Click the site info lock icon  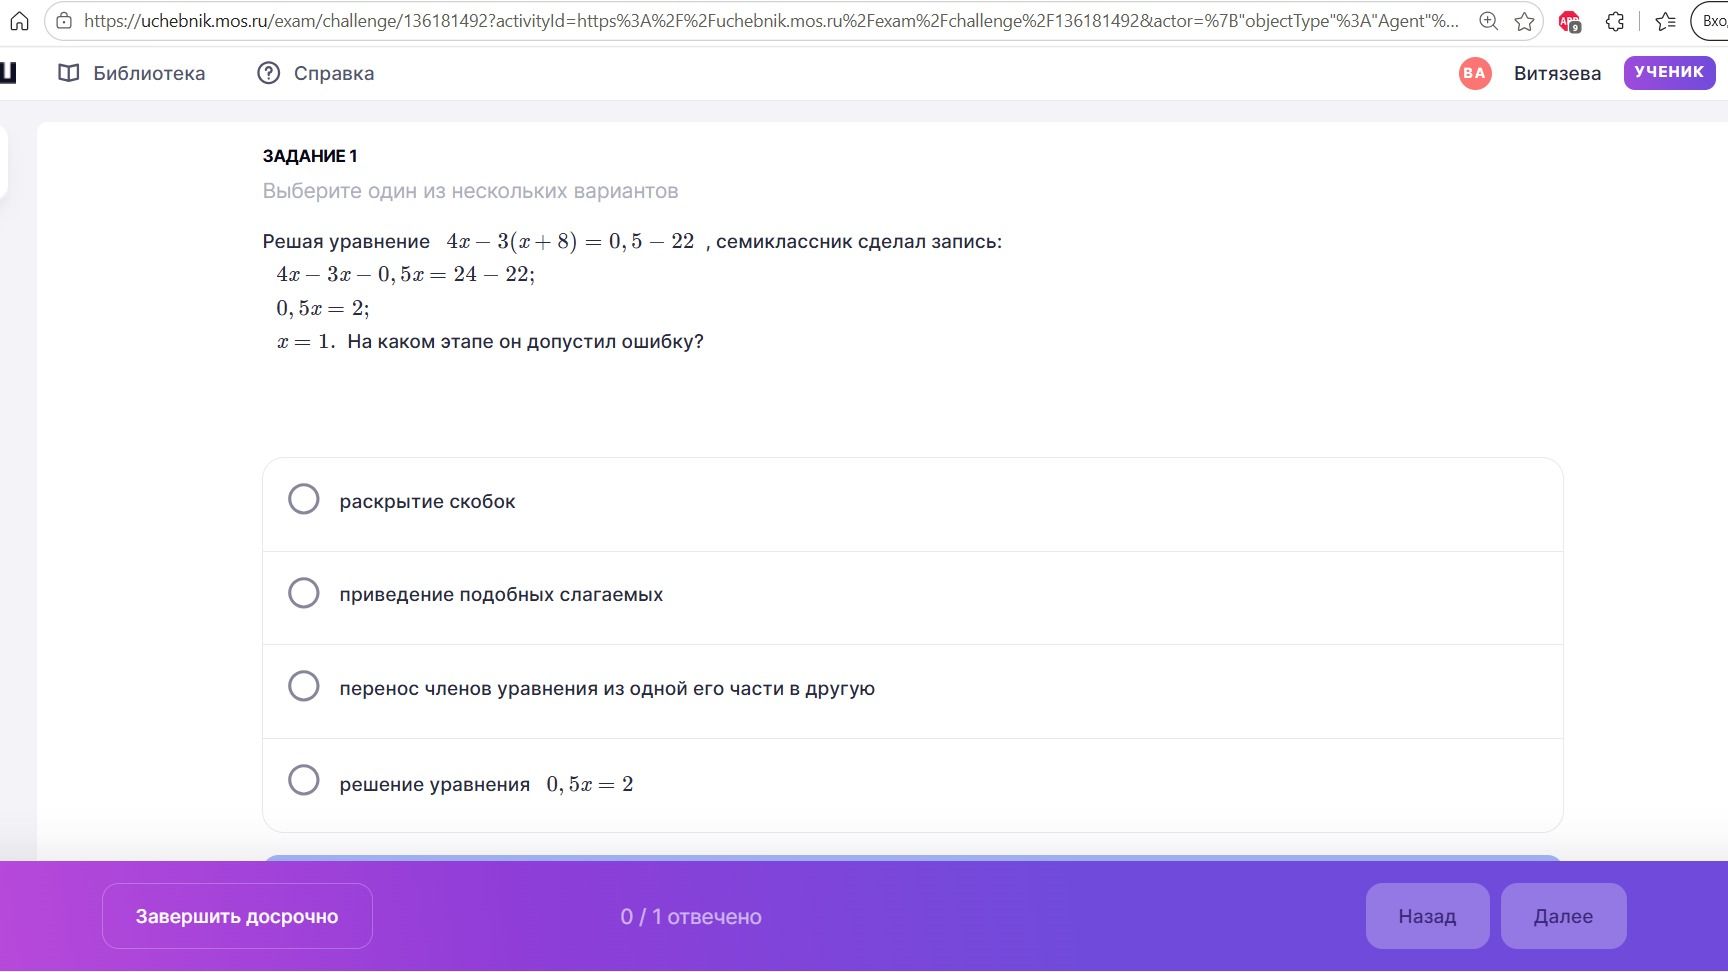pyautogui.click(x=64, y=21)
